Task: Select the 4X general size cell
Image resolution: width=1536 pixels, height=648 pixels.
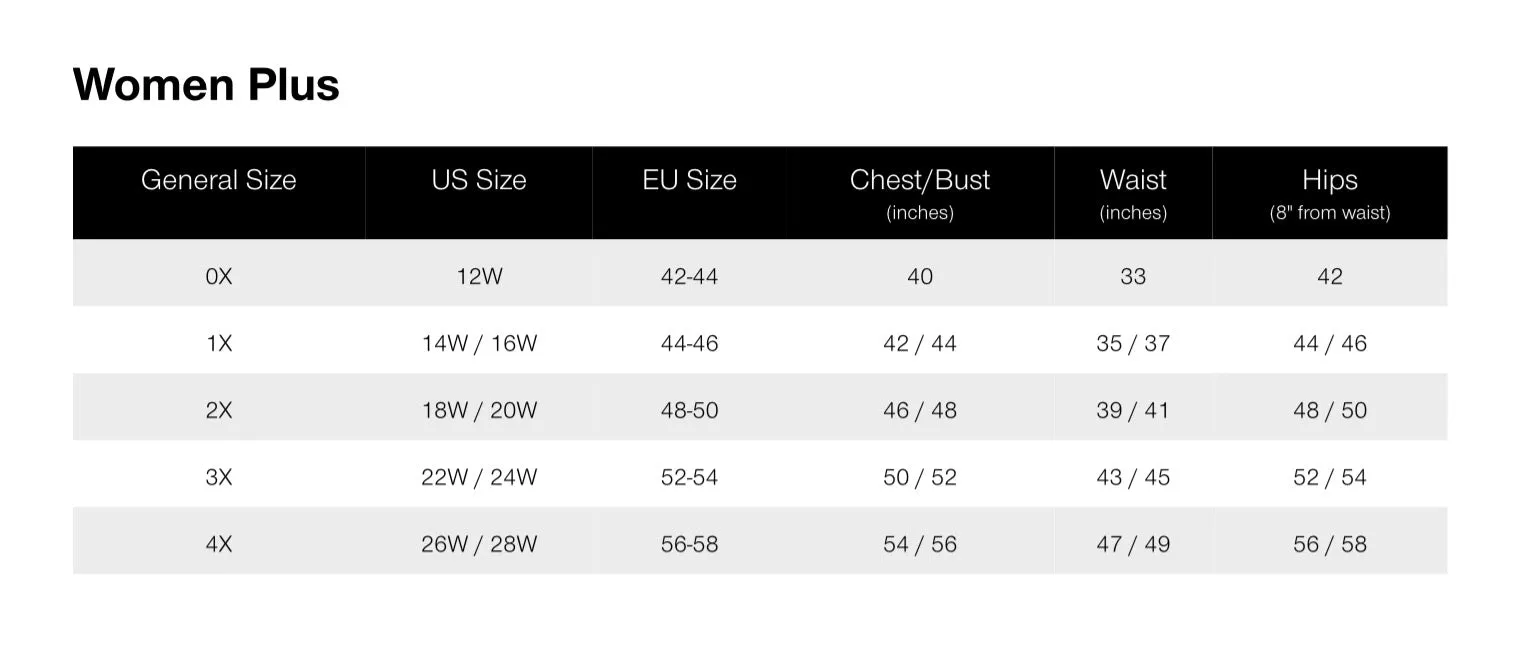Action: tap(219, 545)
